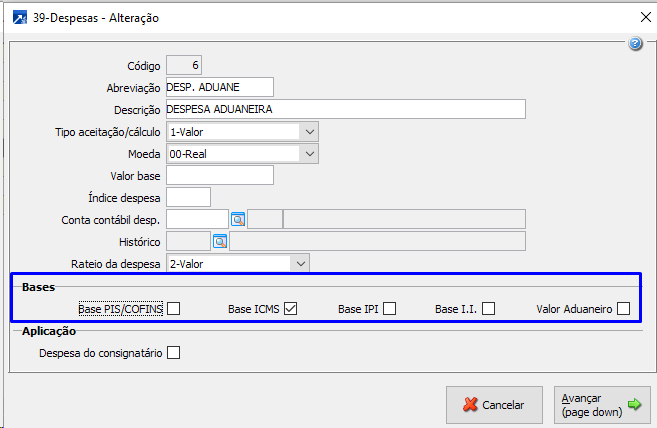Click the application icon in title bar
The width and height of the screenshot is (657, 428).
[x=20, y=18]
